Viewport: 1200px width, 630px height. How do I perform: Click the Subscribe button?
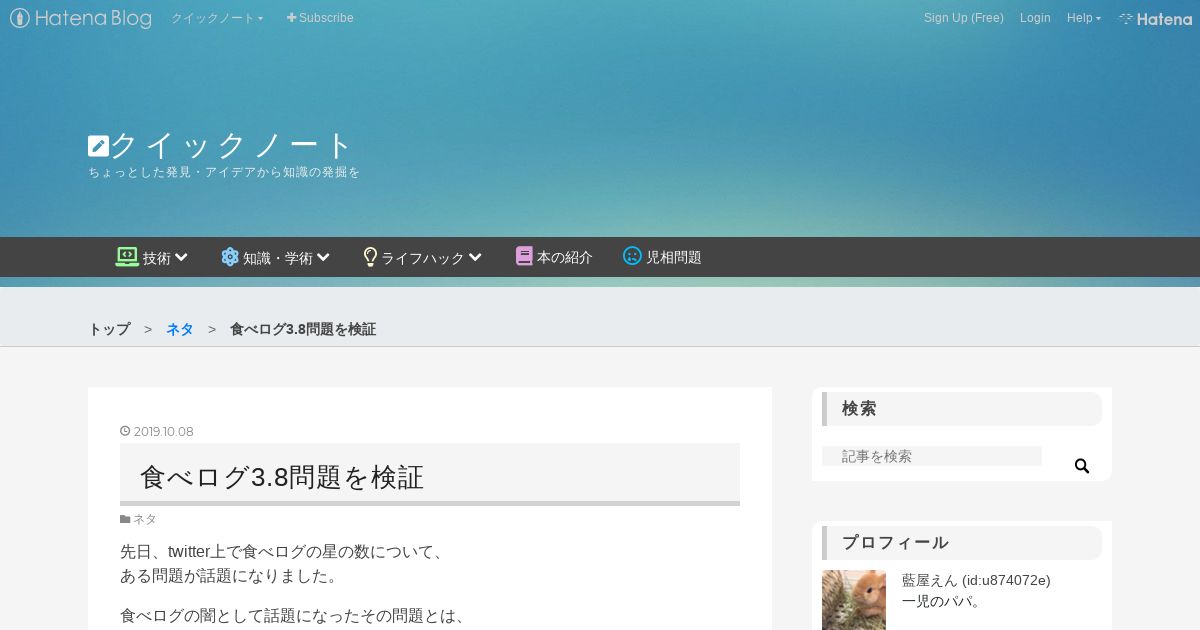point(320,18)
